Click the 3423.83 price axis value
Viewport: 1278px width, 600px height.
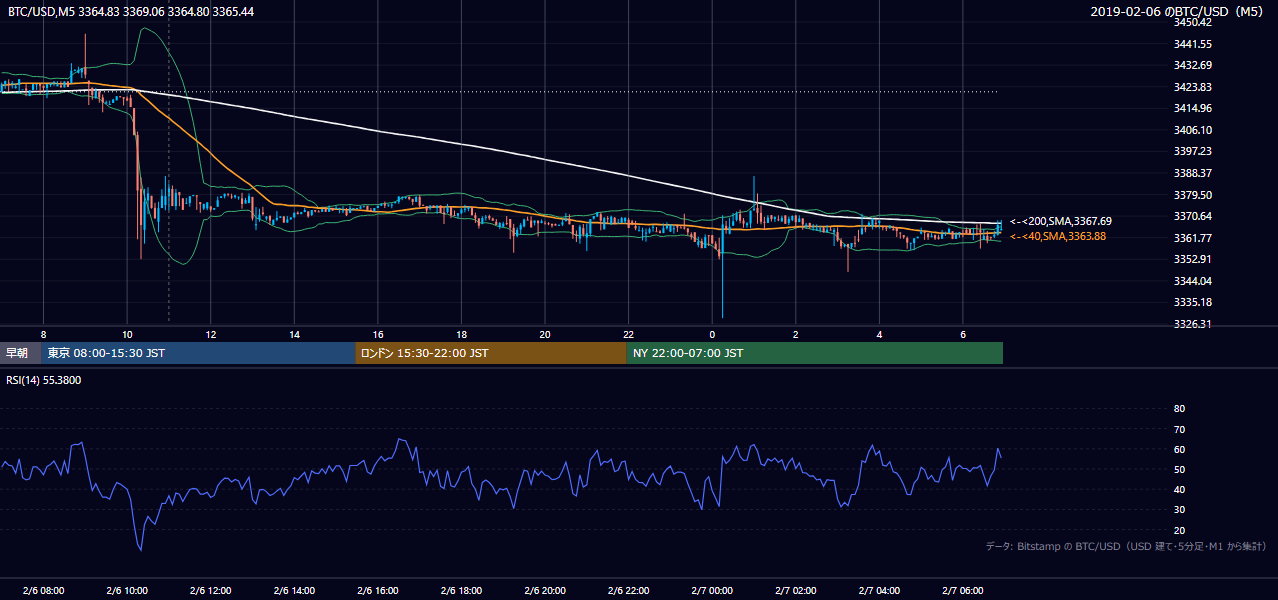tap(1193, 87)
